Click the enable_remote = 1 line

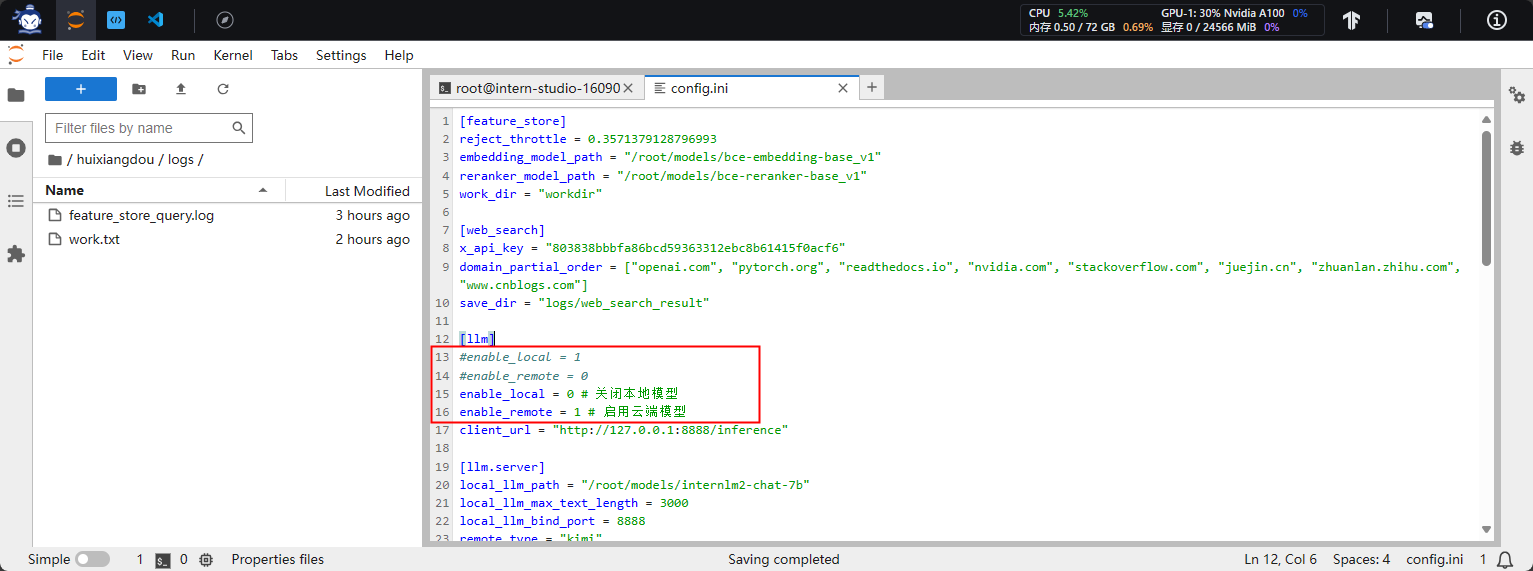tap(573, 412)
